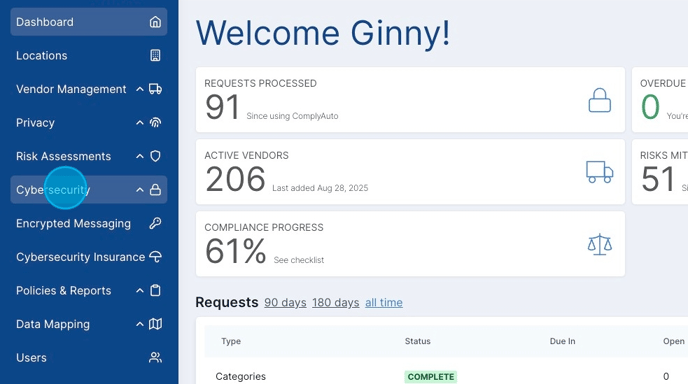Select Privacy in the sidebar
The width and height of the screenshot is (688, 384).
tap(35, 122)
